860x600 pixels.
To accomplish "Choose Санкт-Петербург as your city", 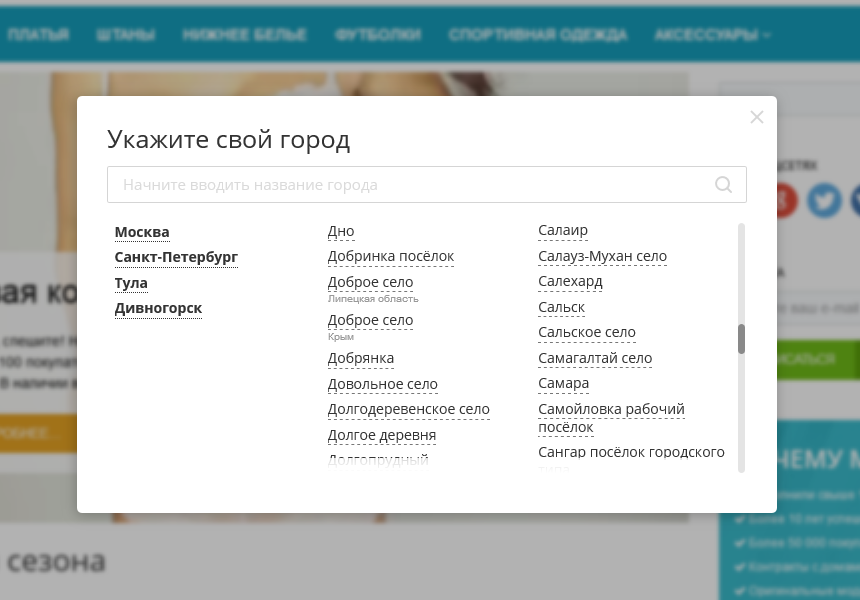I will [x=176, y=257].
